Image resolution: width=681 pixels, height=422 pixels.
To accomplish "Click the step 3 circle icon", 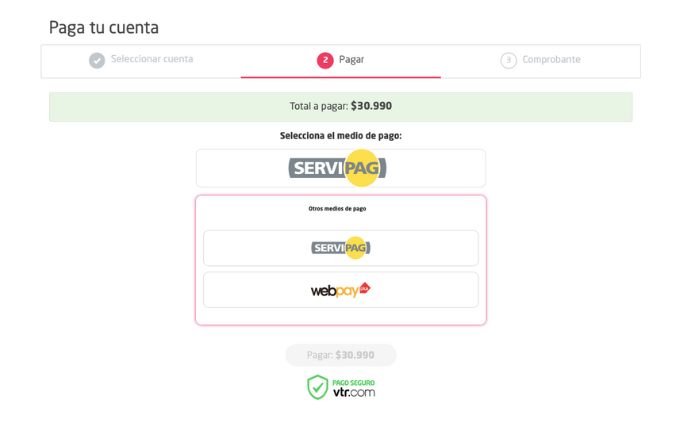I will click(x=509, y=60).
